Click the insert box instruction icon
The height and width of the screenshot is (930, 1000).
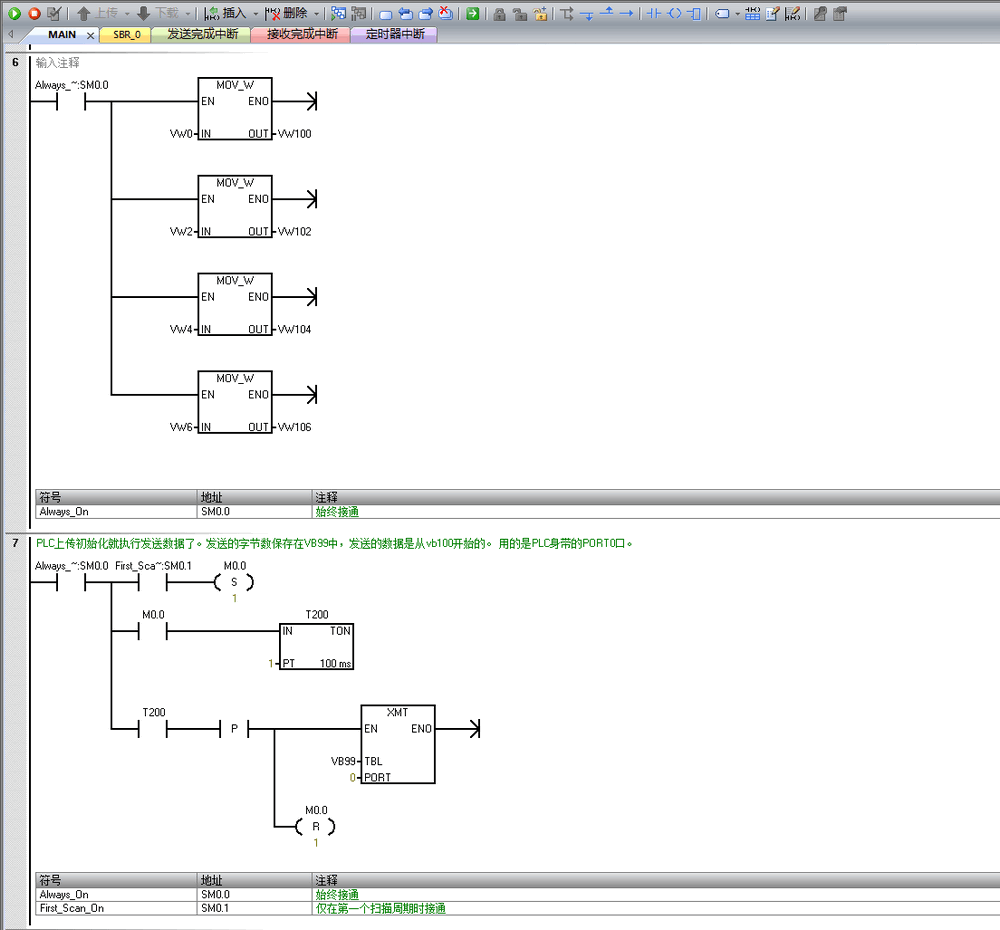coord(694,14)
